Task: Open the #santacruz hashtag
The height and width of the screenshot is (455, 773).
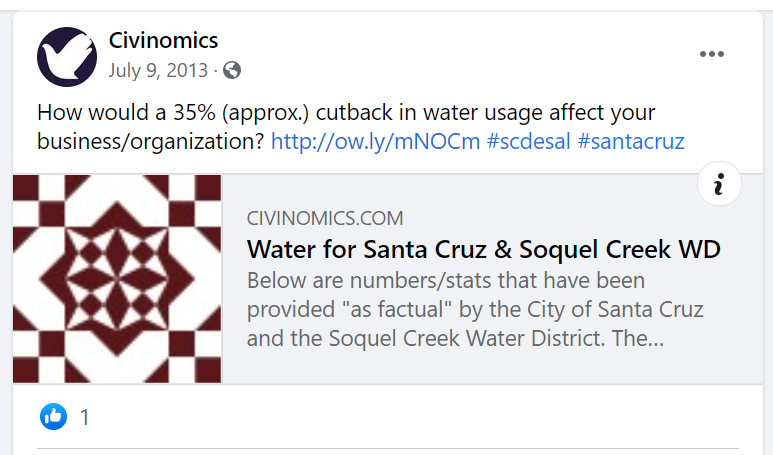Action: tap(631, 141)
